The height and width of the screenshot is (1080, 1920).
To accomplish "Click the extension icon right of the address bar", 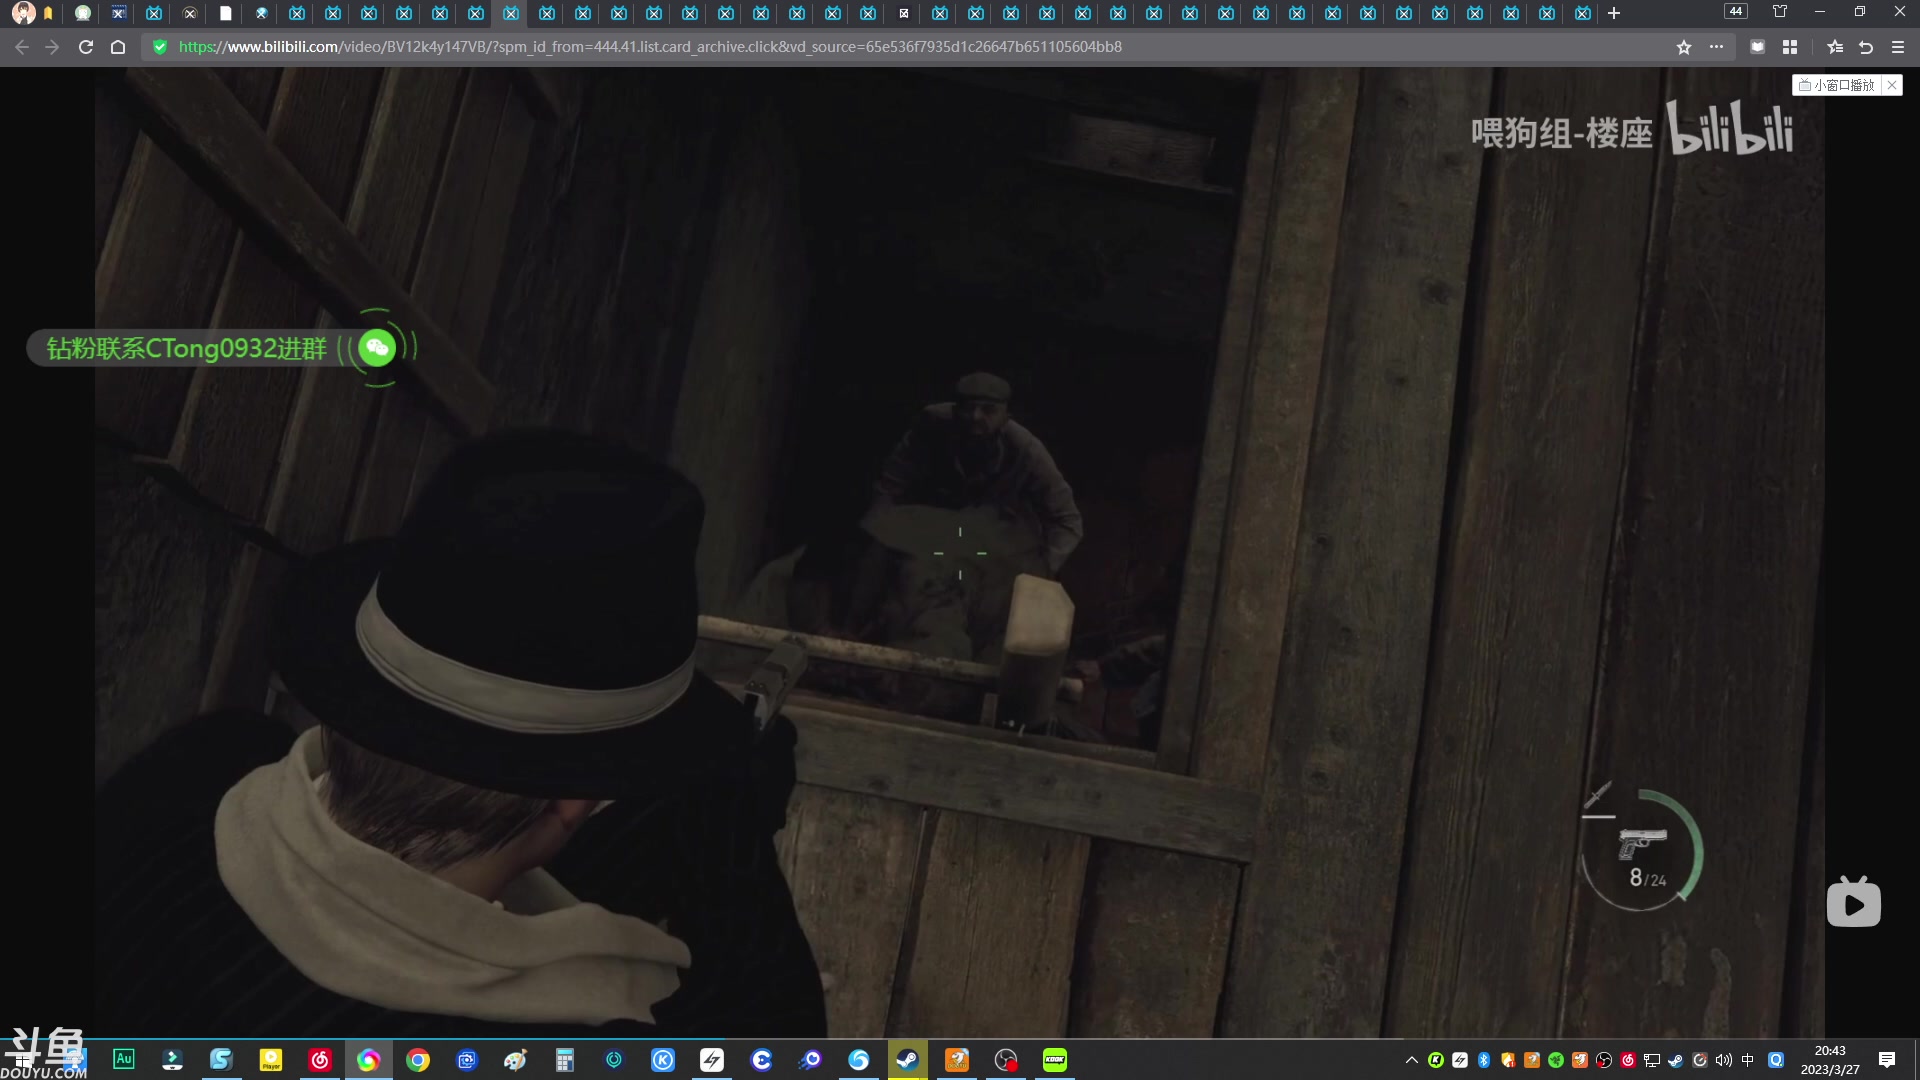I will tap(1757, 47).
